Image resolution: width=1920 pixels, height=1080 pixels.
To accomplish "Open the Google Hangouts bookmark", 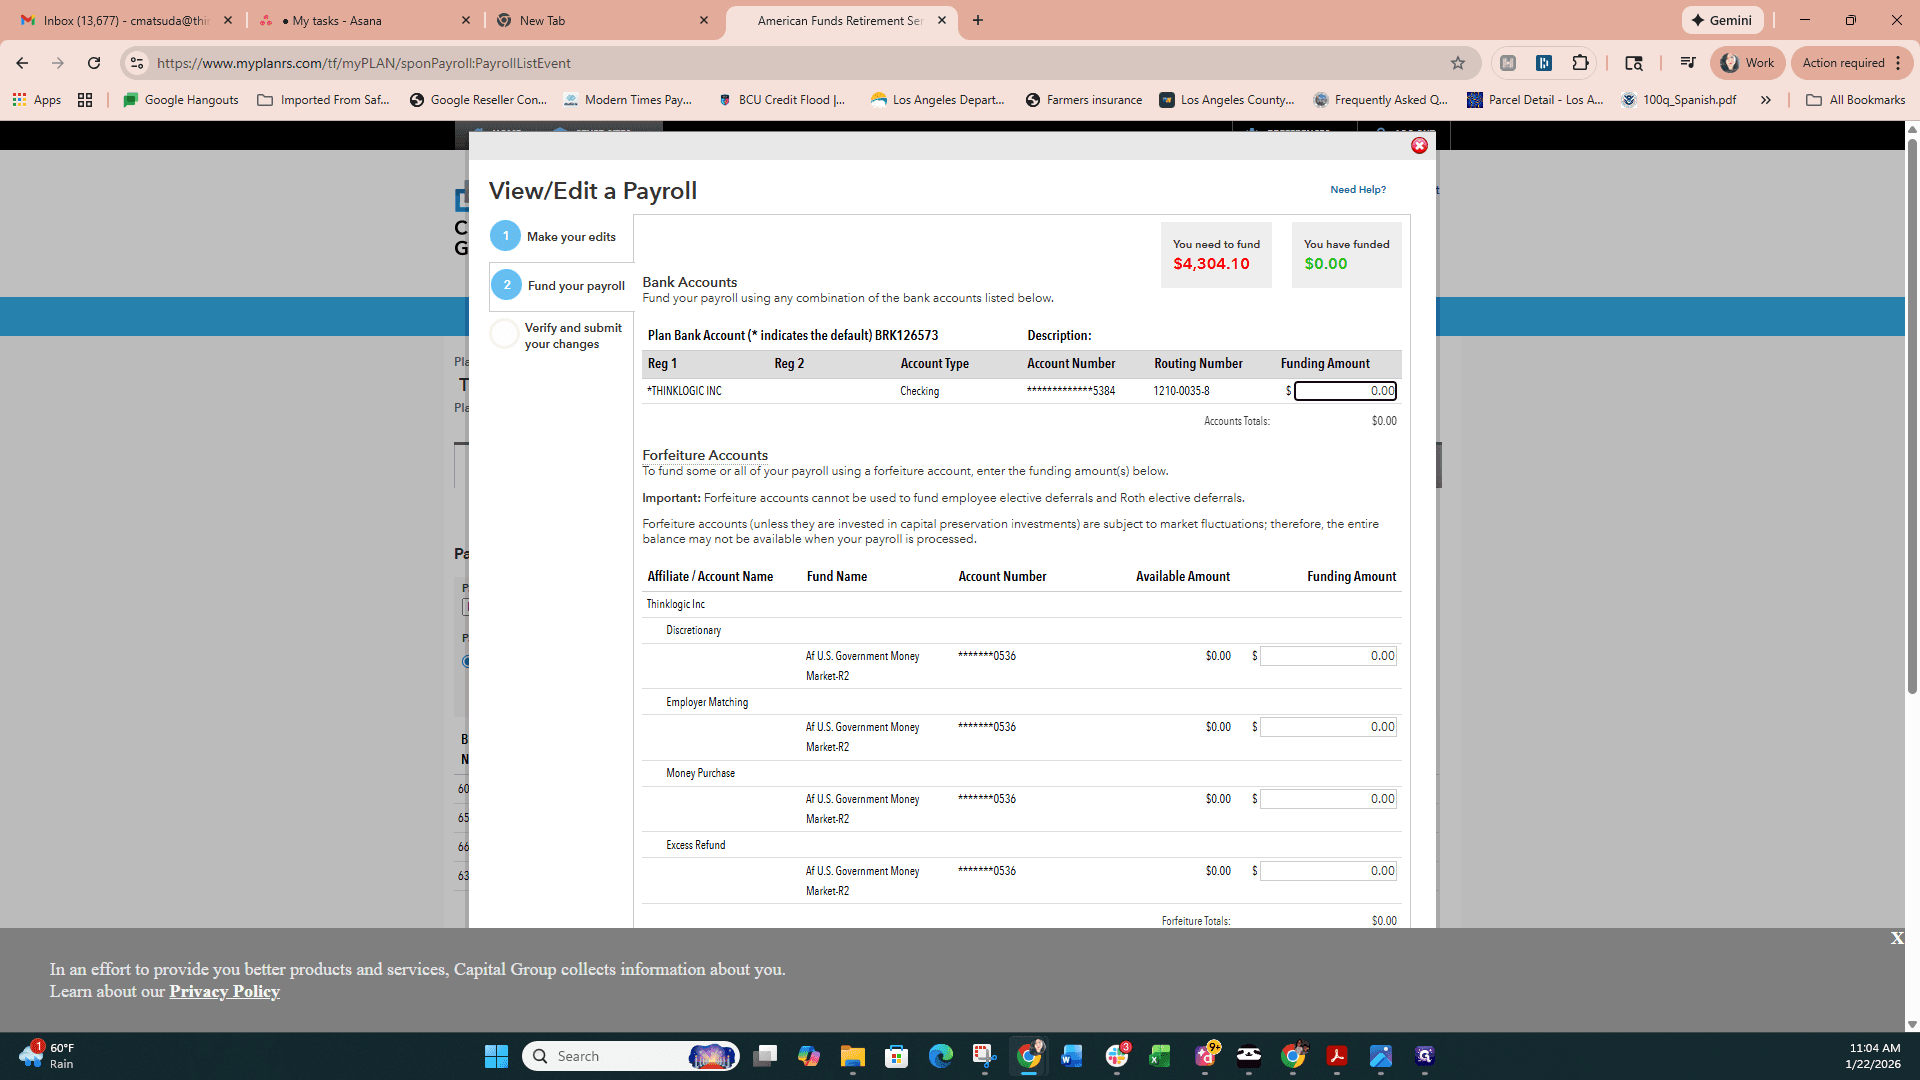I will 181,100.
